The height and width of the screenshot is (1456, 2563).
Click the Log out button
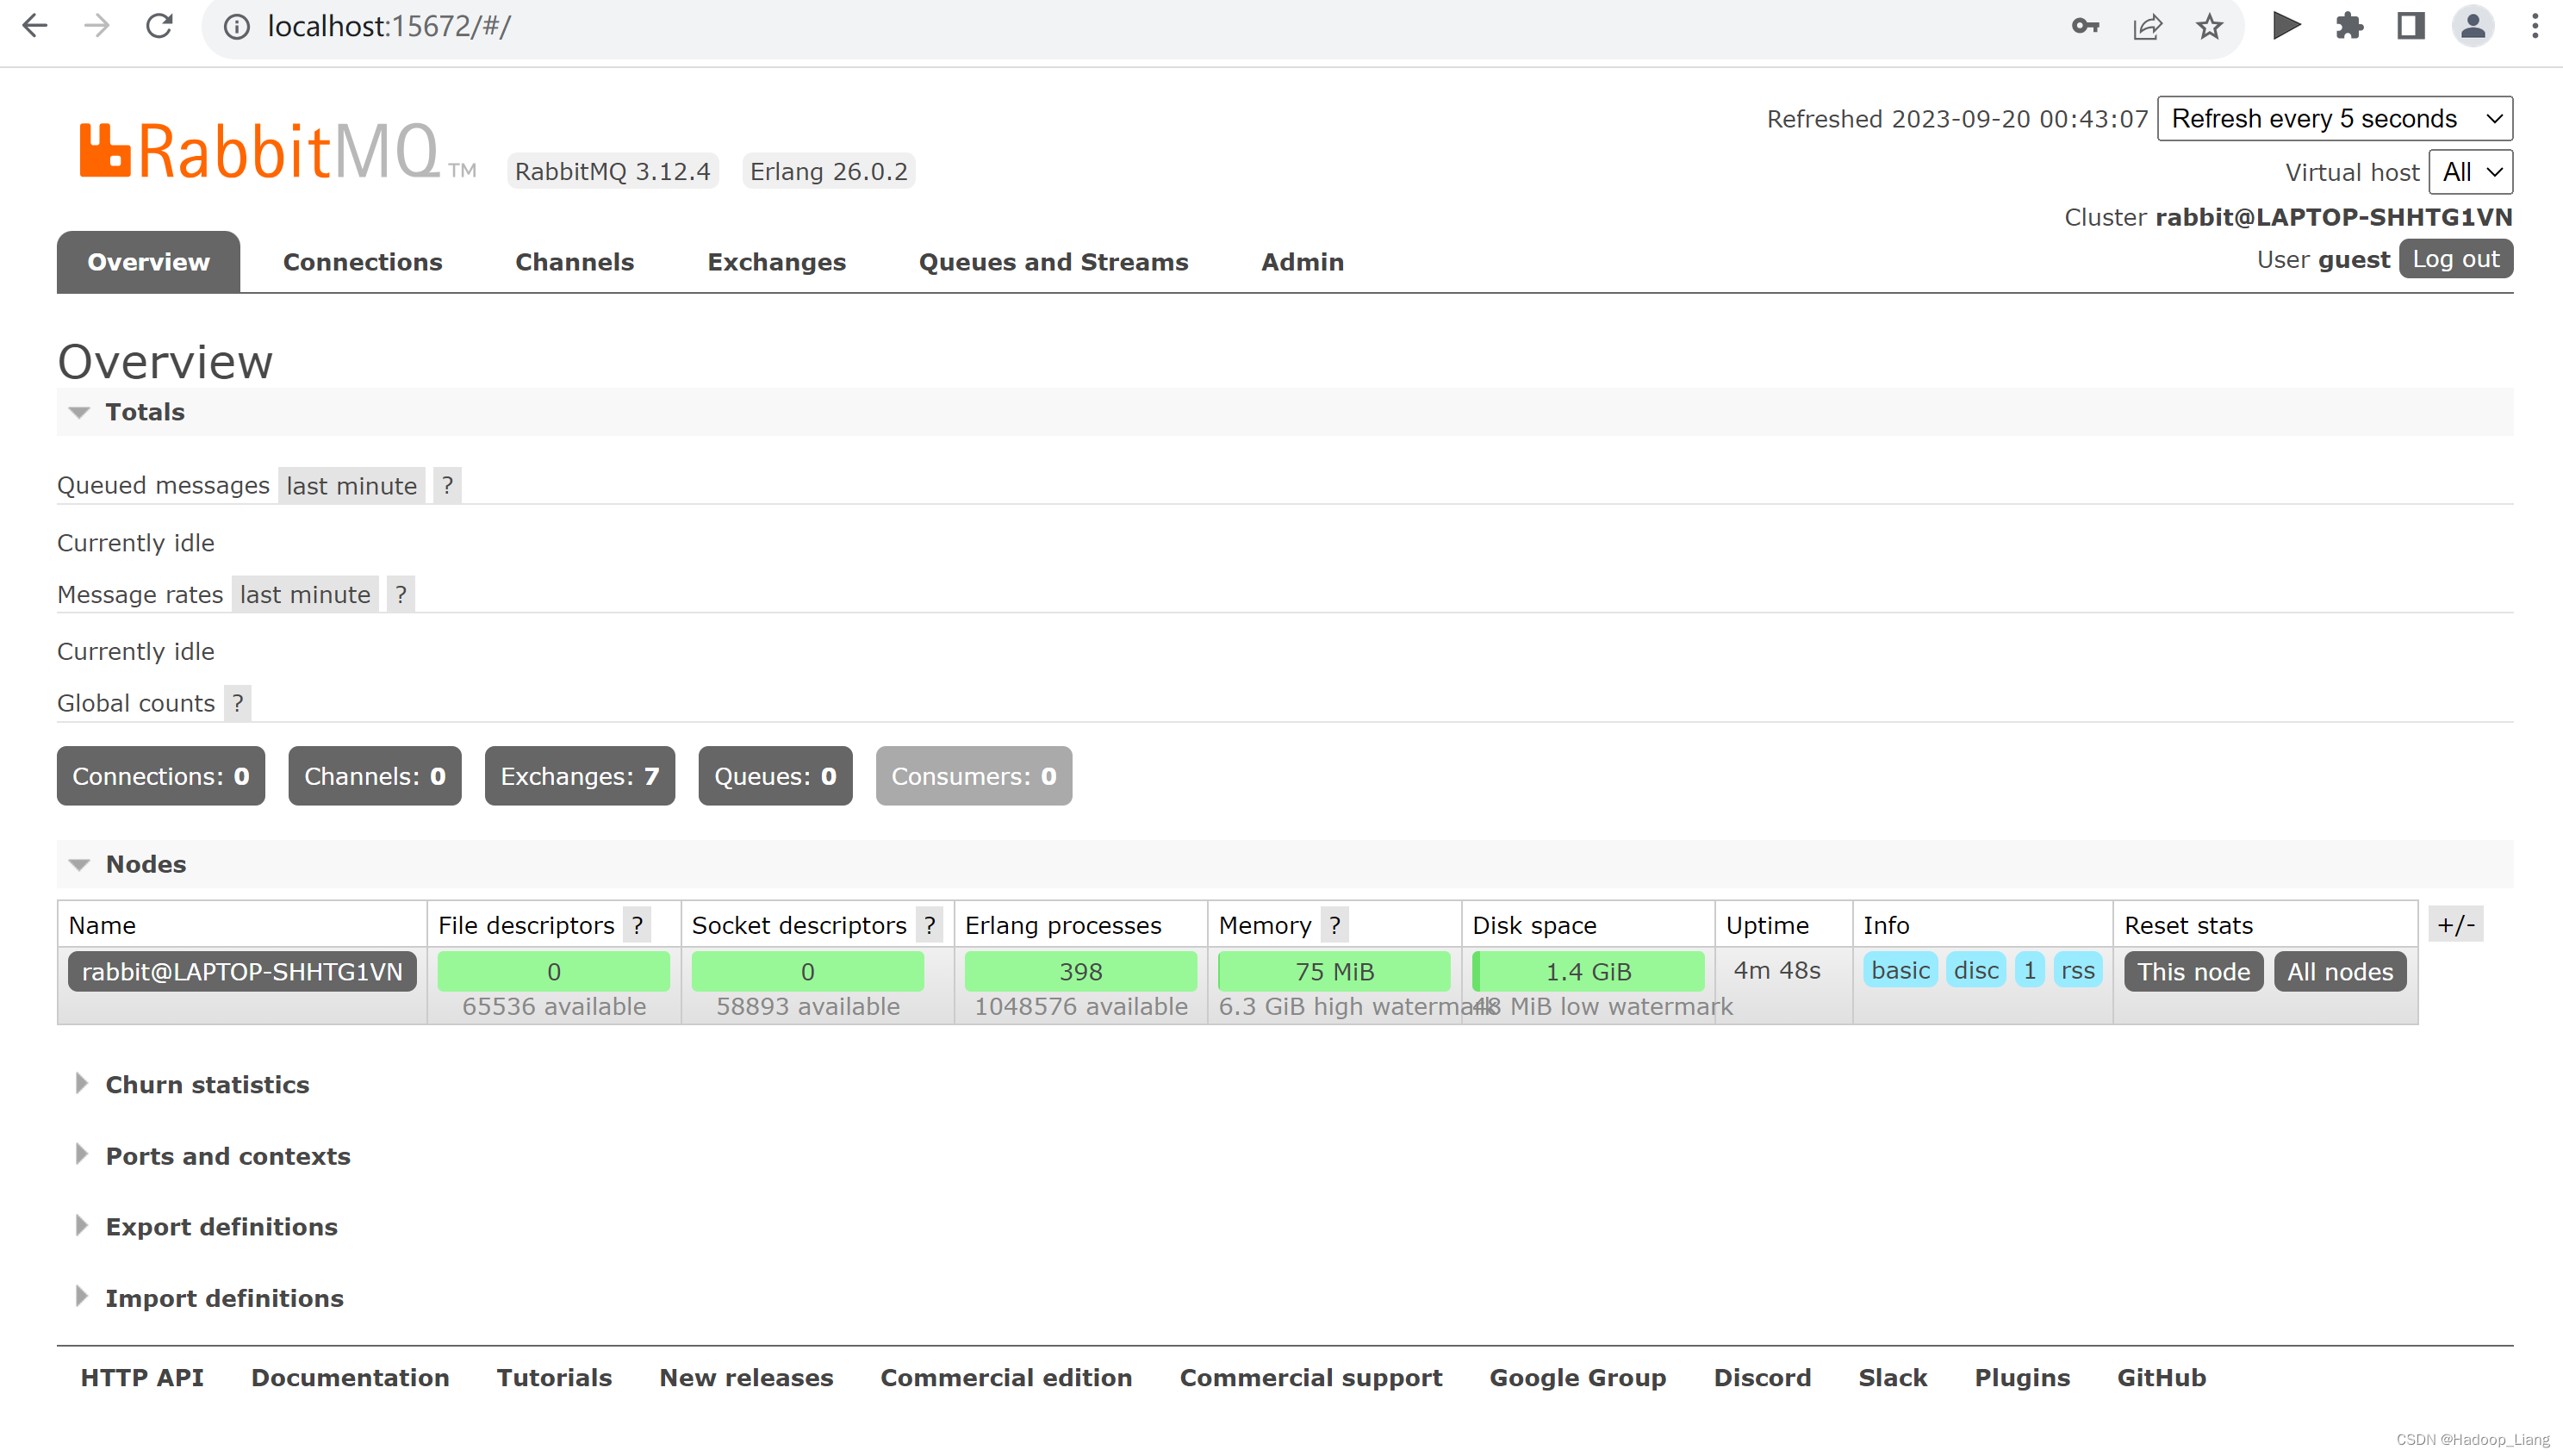click(x=2455, y=258)
